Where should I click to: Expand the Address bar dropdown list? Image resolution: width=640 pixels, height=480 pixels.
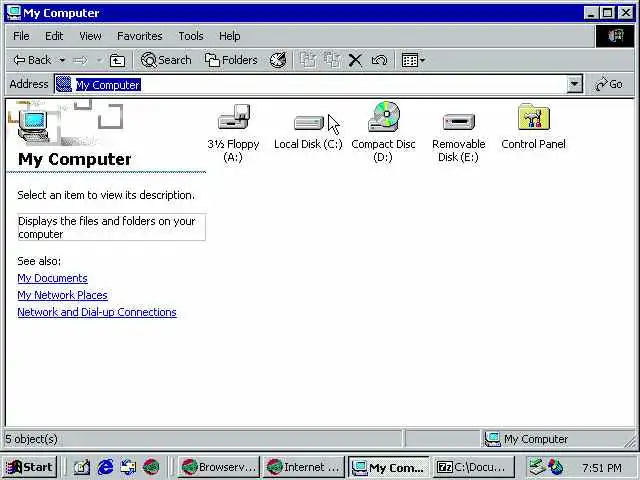574,84
